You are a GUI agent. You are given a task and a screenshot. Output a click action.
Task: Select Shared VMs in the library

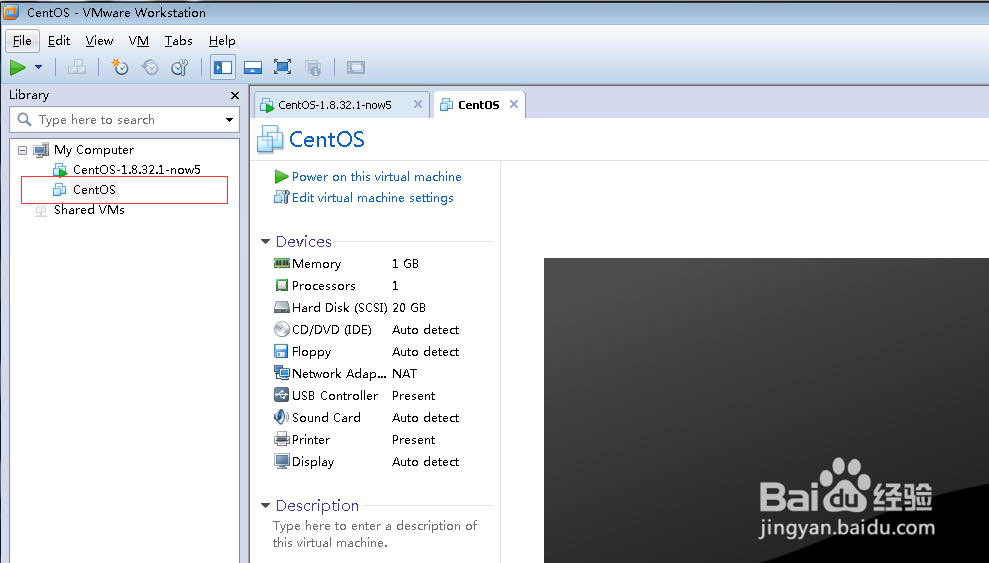89,210
